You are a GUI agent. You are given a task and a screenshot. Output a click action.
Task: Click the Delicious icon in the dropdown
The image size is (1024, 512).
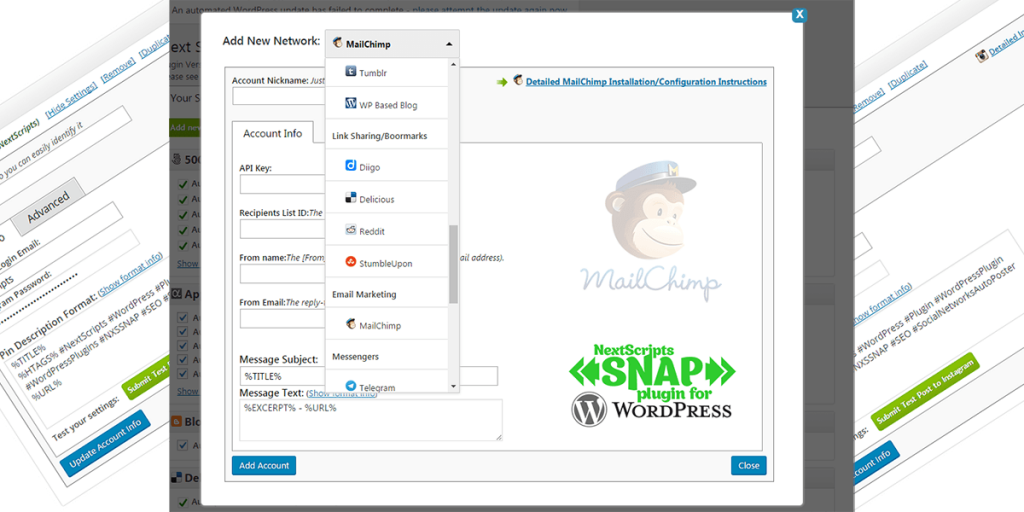[350, 198]
